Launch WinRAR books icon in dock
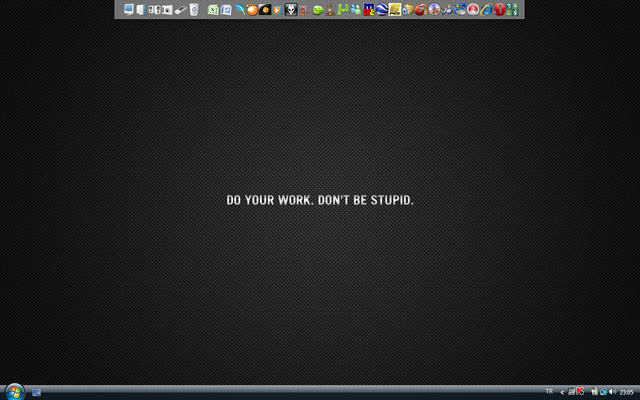The image size is (640, 400). pyautogui.click(x=303, y=10)
